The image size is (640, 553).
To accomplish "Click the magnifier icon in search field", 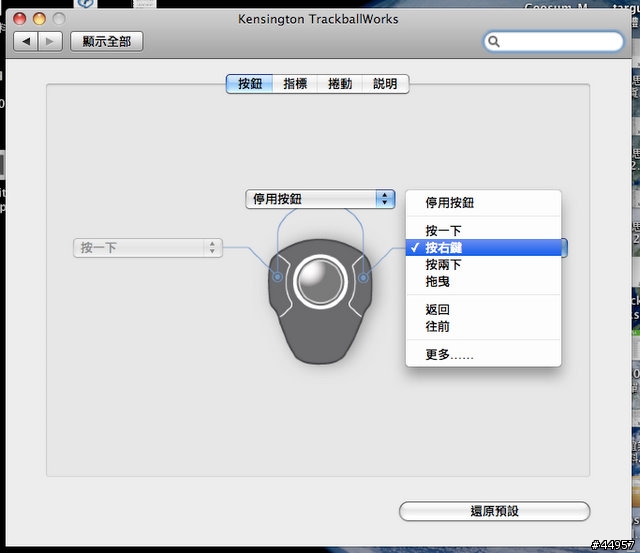I will click(494, 42).
